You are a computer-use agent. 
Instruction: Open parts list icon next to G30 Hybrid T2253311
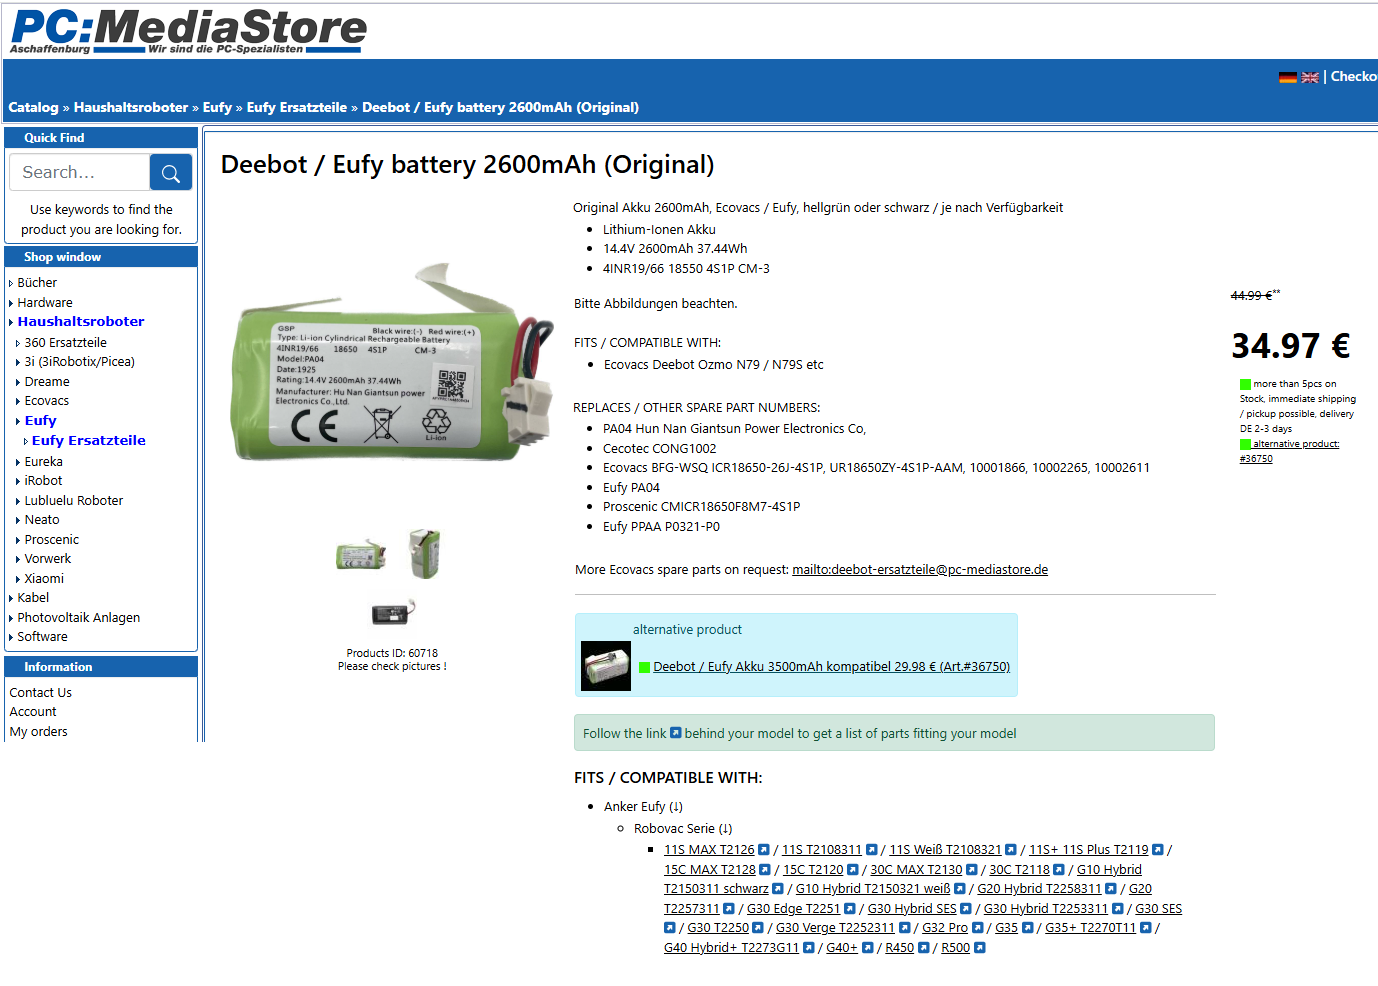pos(1117,909)
